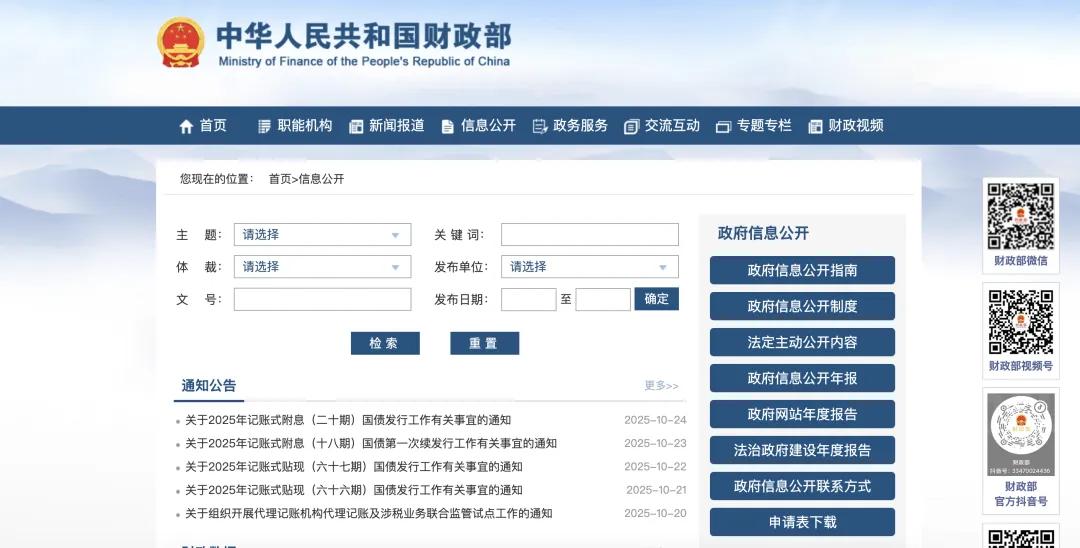1080x548 pixels.
Task: Click the 检索 search button
Action: pyautogui.click(x=385, y=344)
